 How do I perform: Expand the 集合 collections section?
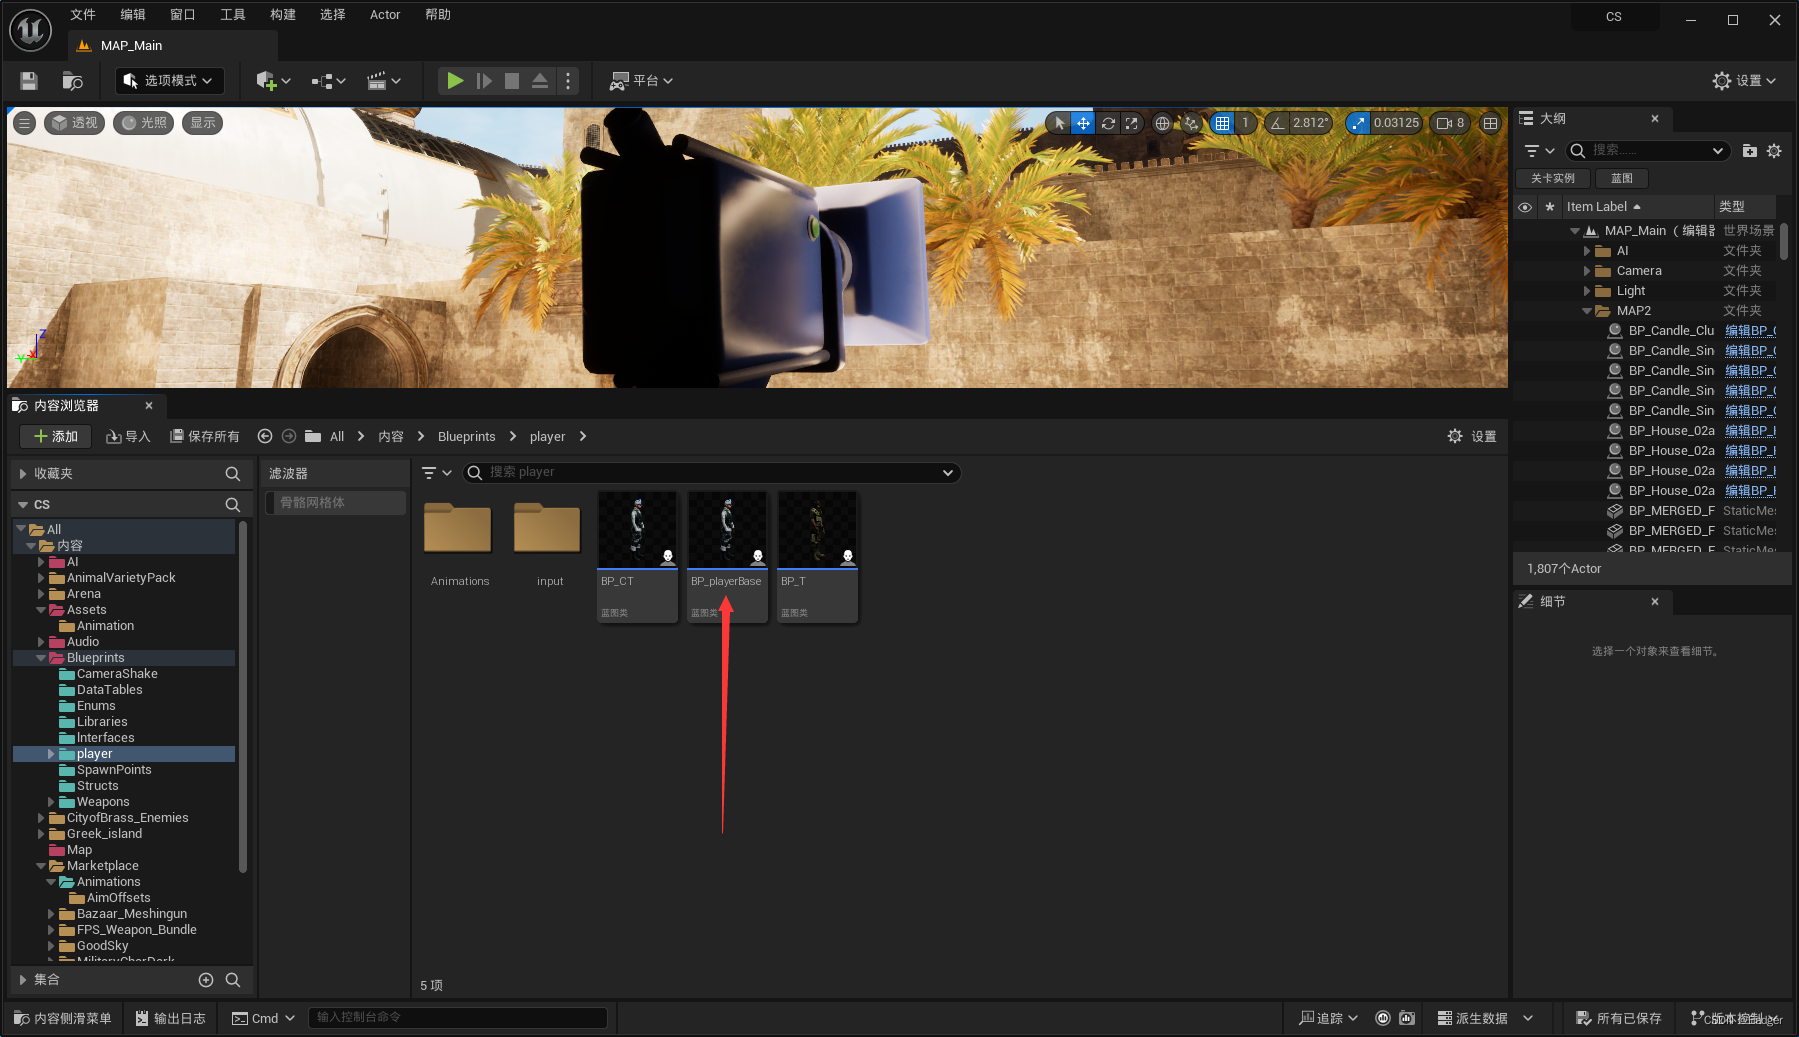coord(23,980)
